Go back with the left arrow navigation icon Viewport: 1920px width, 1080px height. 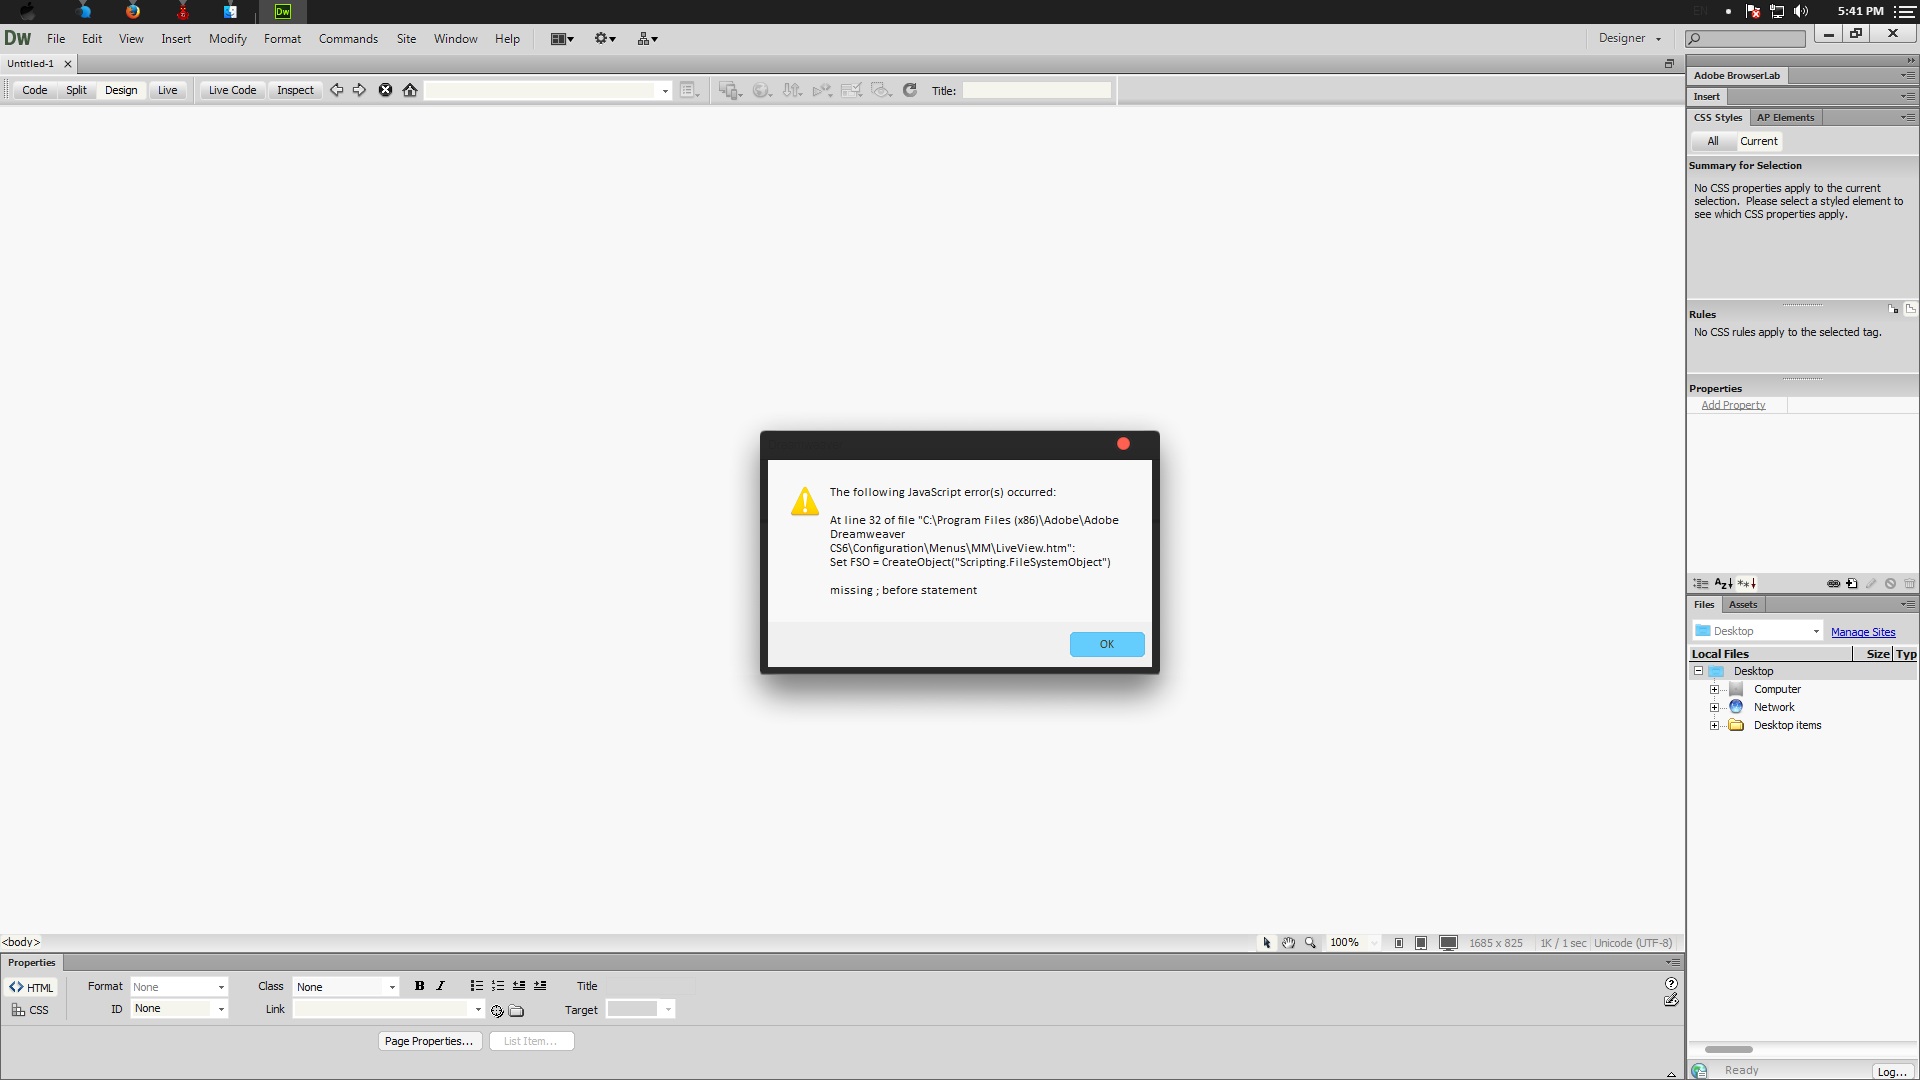coord(337,90)
